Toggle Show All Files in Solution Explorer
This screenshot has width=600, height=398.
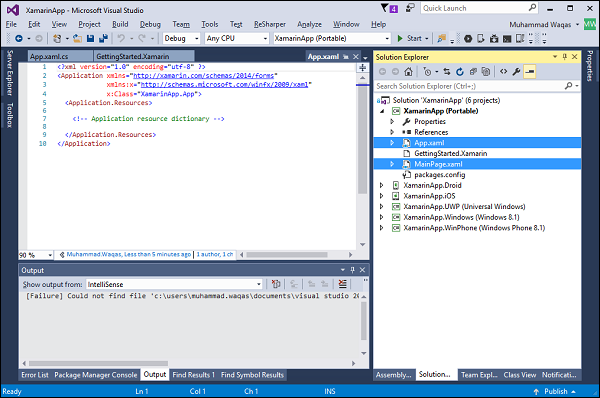[486, 72]
